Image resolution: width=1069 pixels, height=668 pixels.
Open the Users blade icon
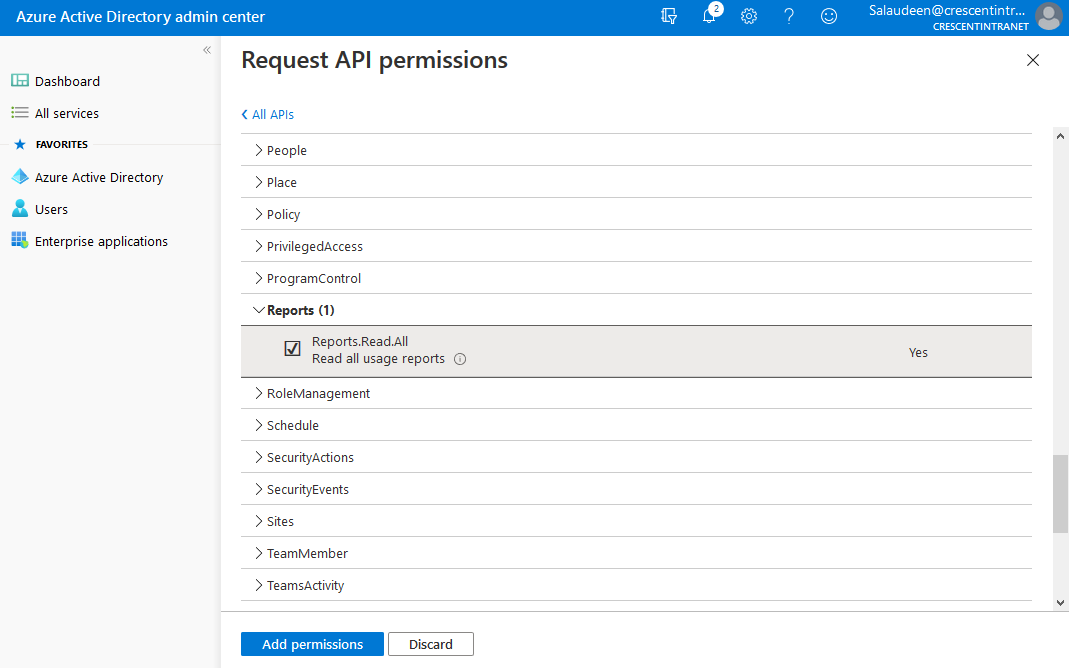[x=20, y=209]
